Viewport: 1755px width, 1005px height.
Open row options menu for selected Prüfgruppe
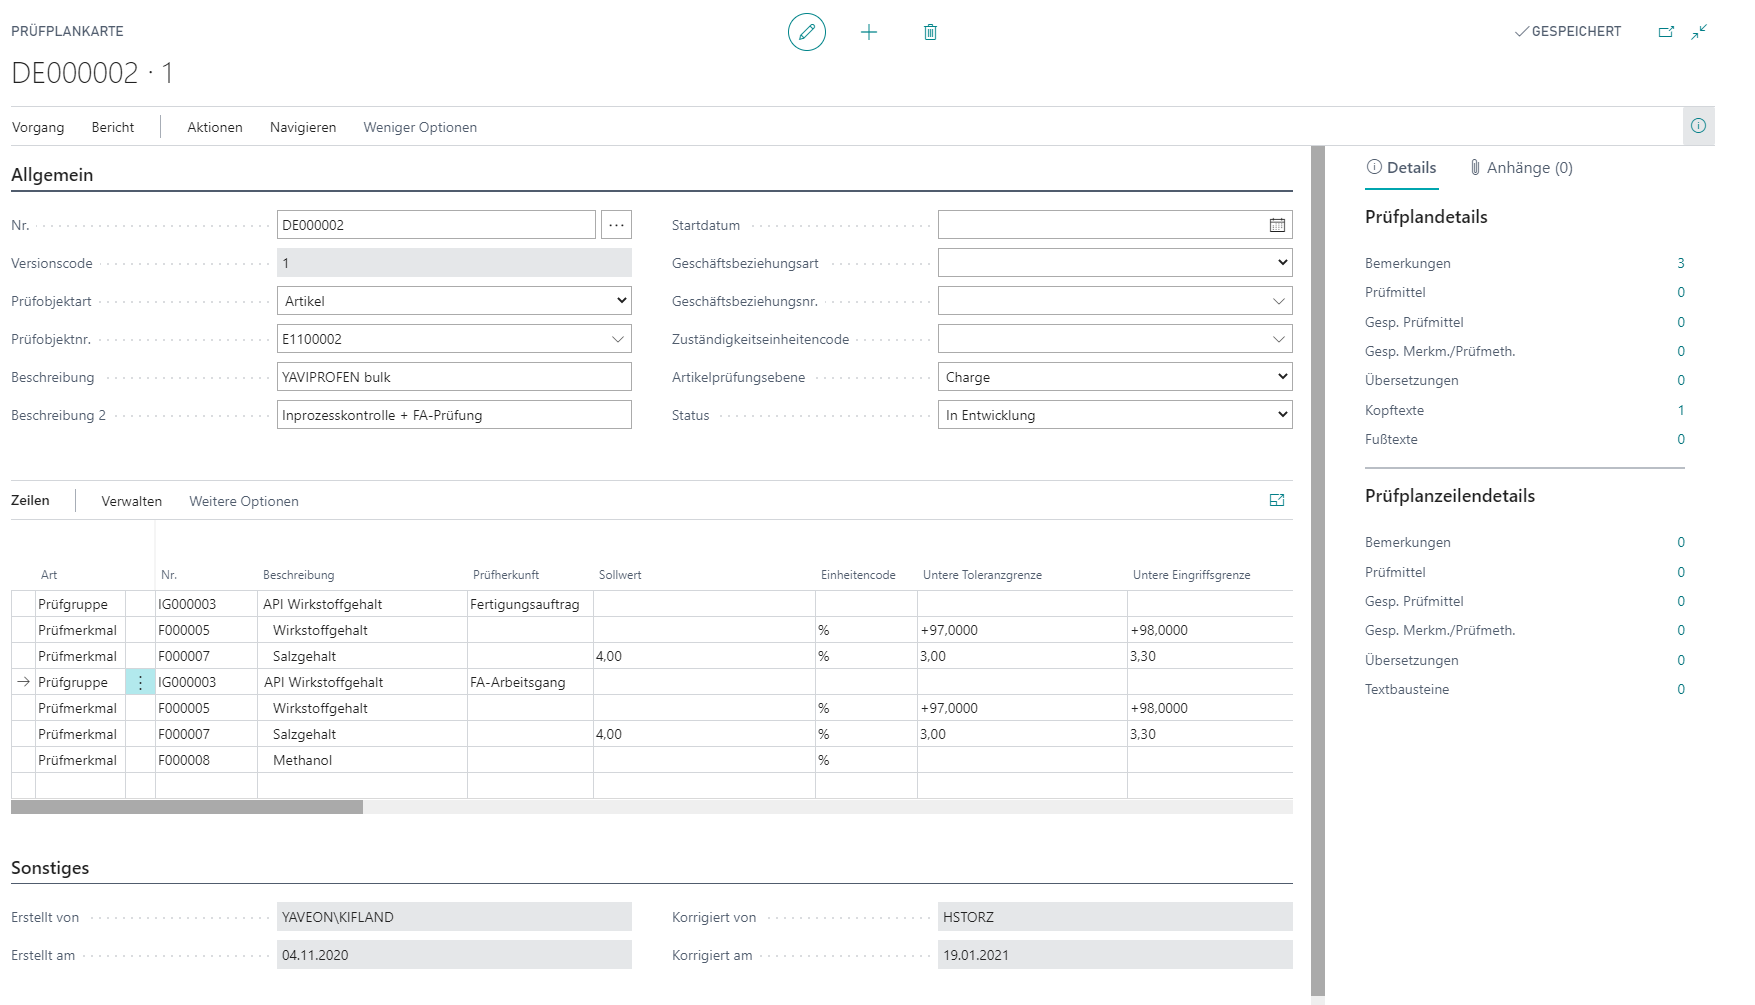click(x=140, y=682)
